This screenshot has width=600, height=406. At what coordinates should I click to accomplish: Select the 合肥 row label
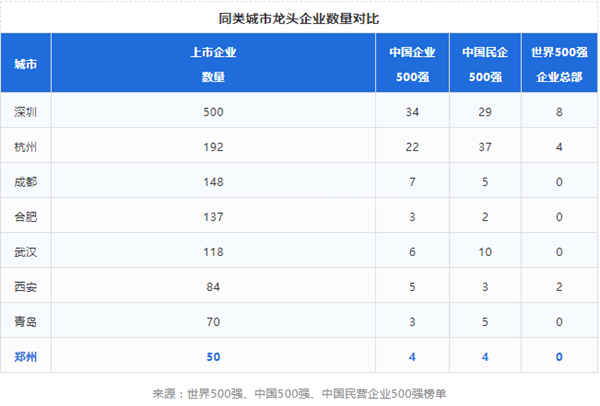pyautogui.click(x=26, y=216)
